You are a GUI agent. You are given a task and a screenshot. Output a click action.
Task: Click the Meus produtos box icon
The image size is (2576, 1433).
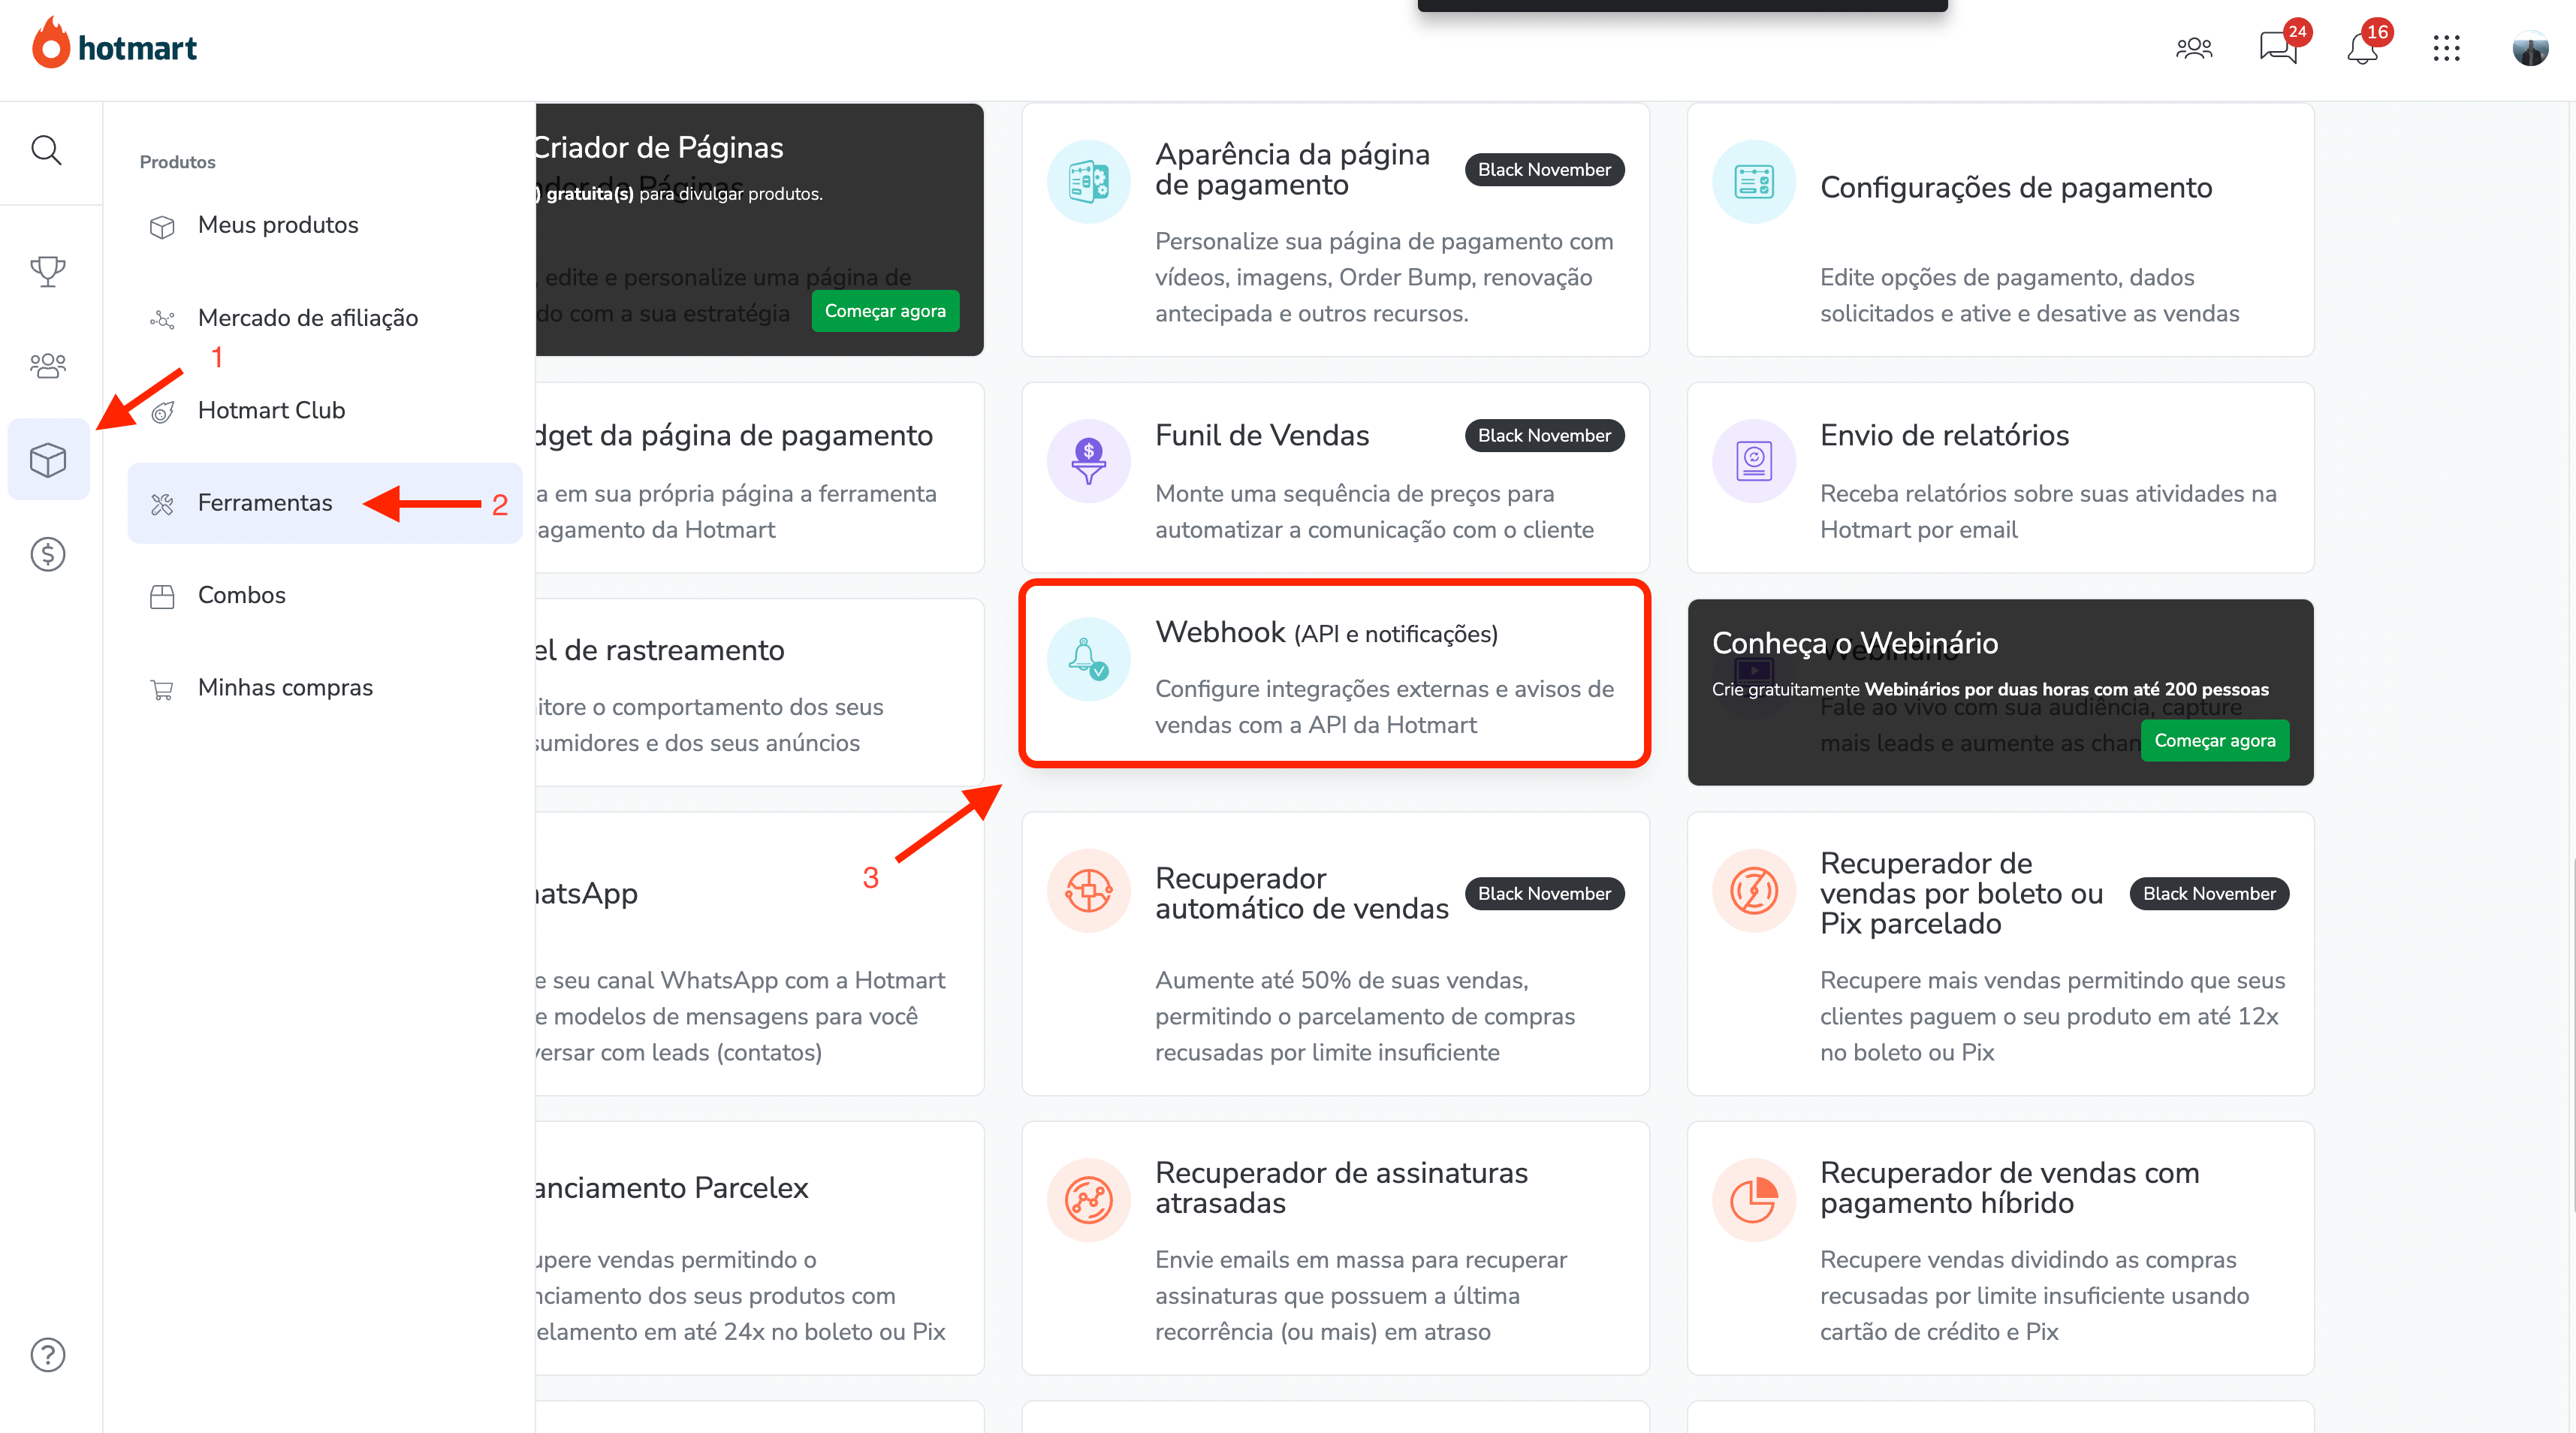(x=162, y=227)
